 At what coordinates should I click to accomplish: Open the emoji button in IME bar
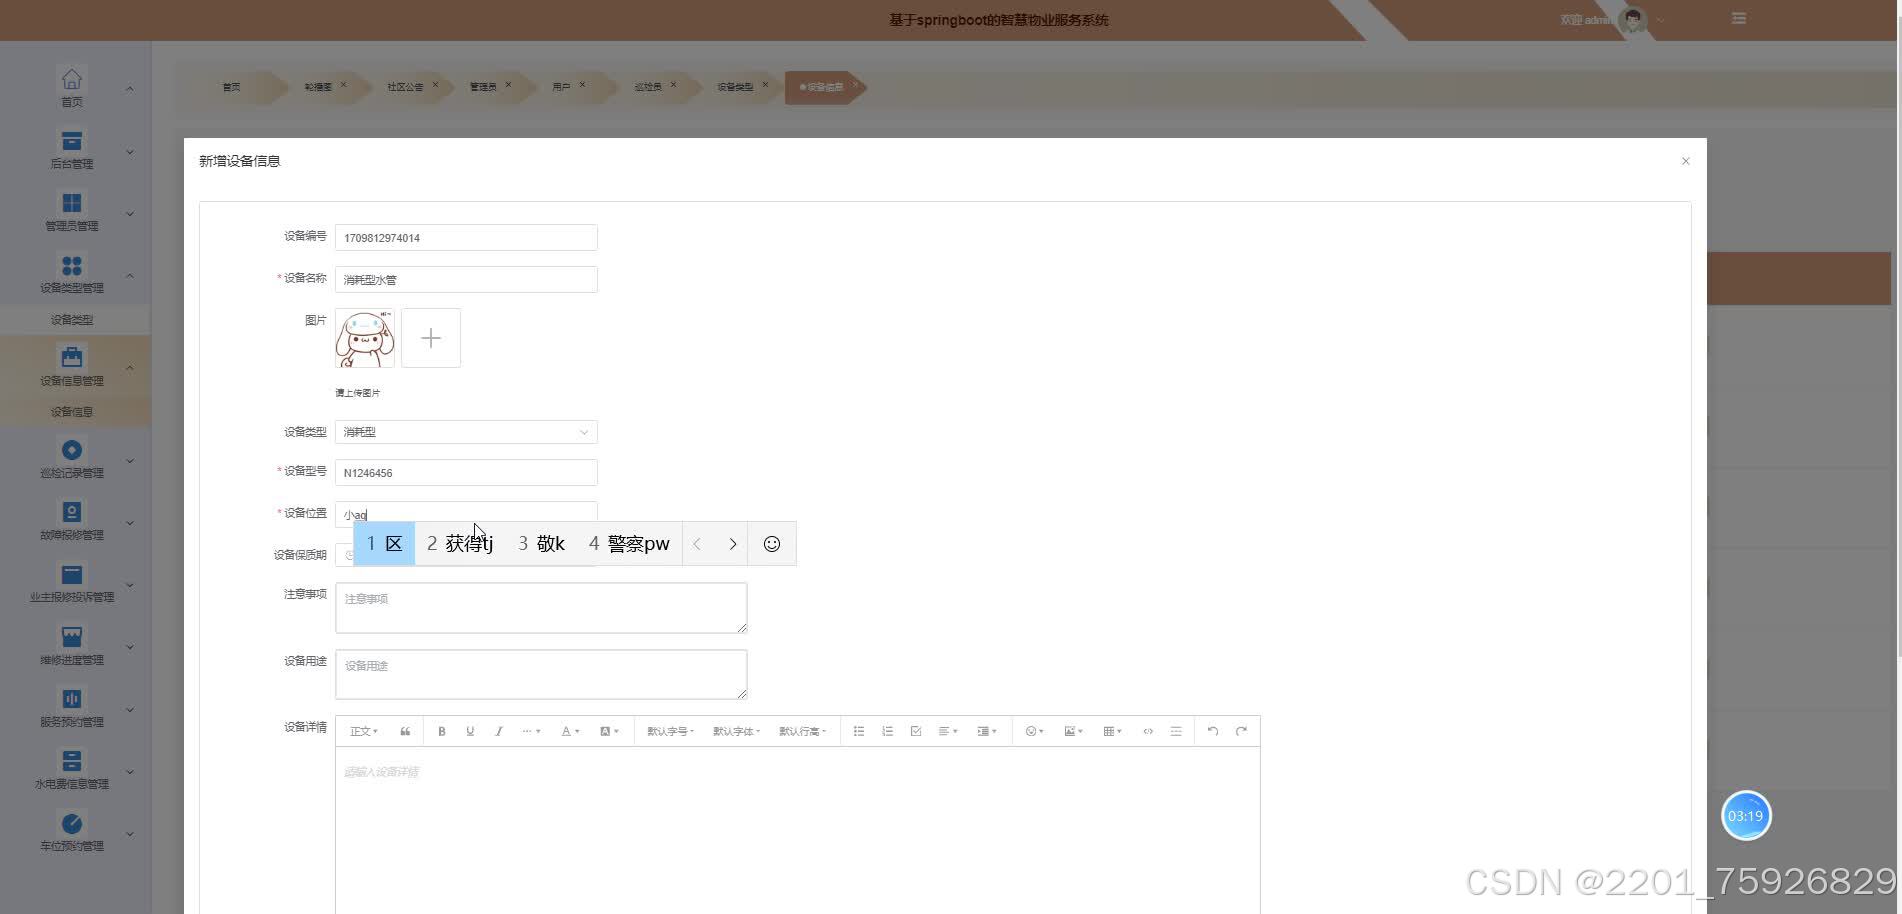click(772, 544)
